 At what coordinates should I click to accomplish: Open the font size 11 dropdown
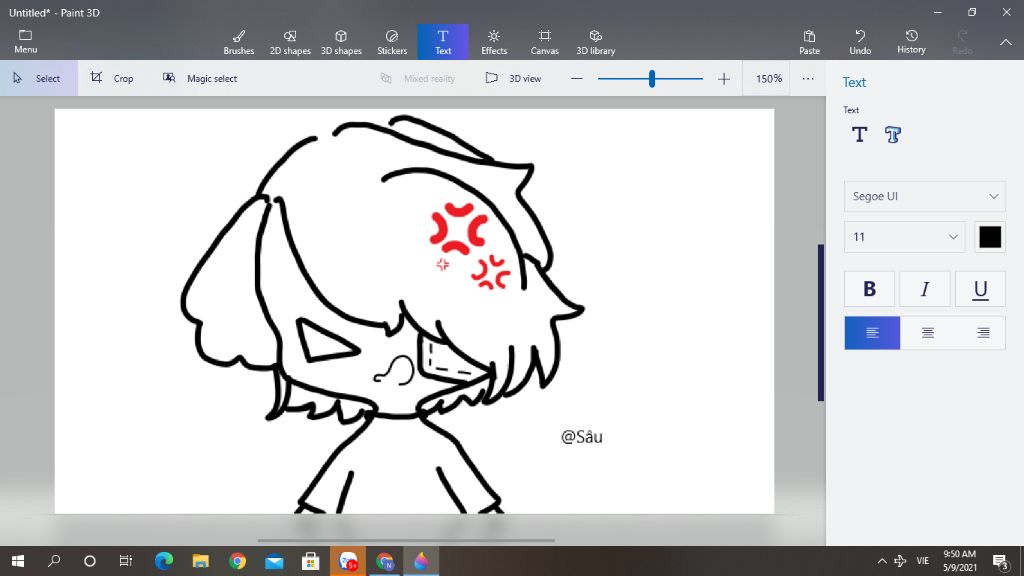tap(904, 236)
